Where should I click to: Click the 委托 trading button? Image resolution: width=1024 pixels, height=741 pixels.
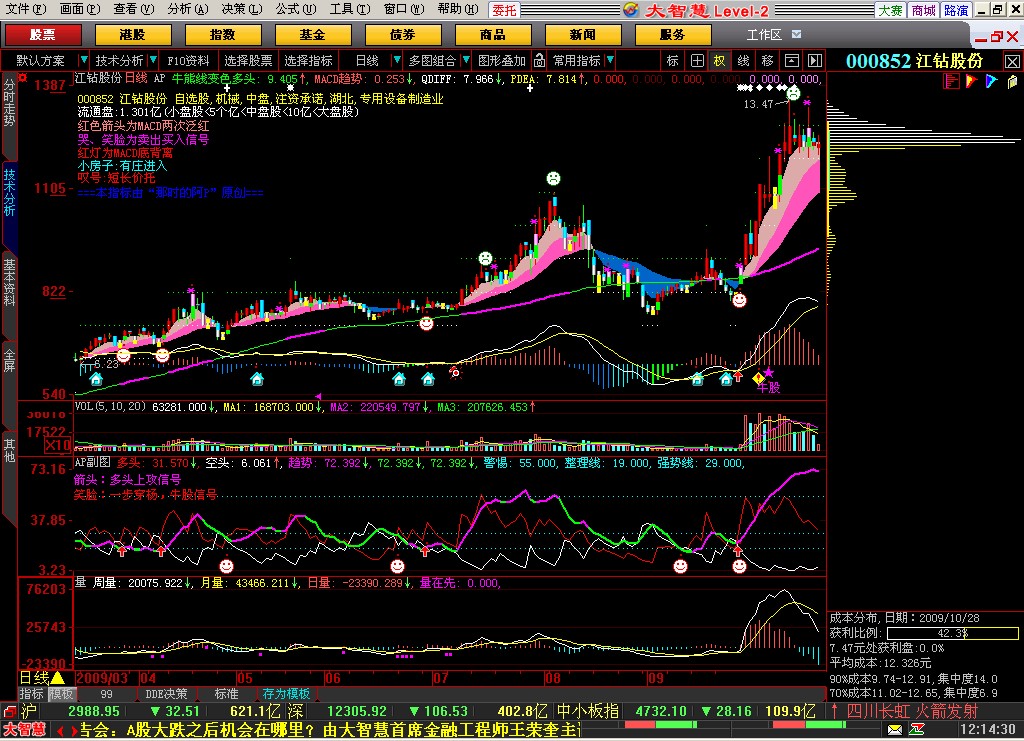[504, 10]
